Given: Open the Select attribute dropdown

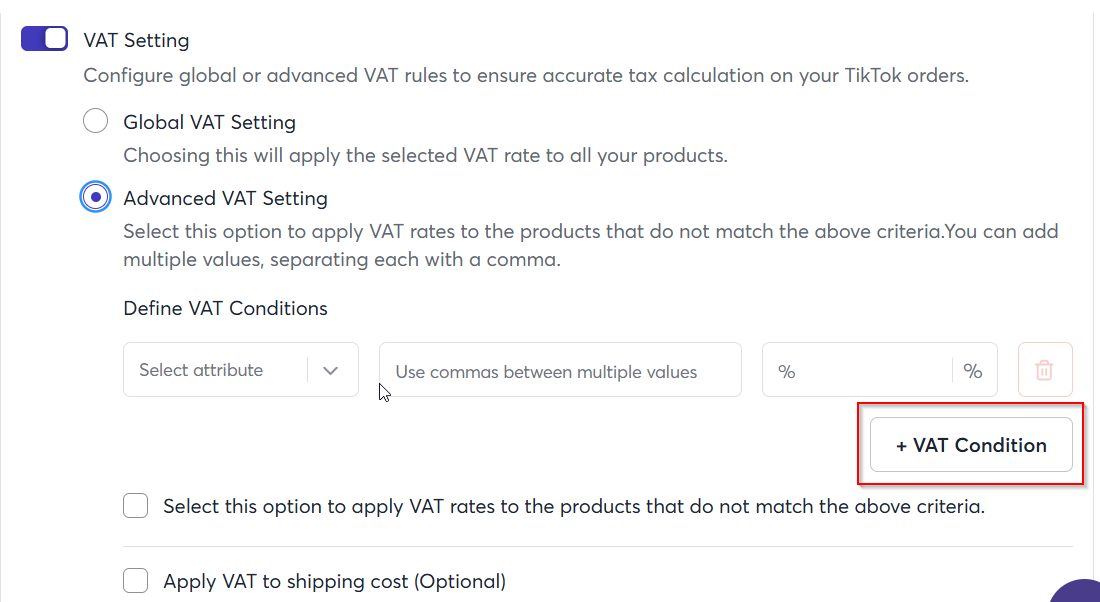Looking at the screenshot, I should [241, 370].
